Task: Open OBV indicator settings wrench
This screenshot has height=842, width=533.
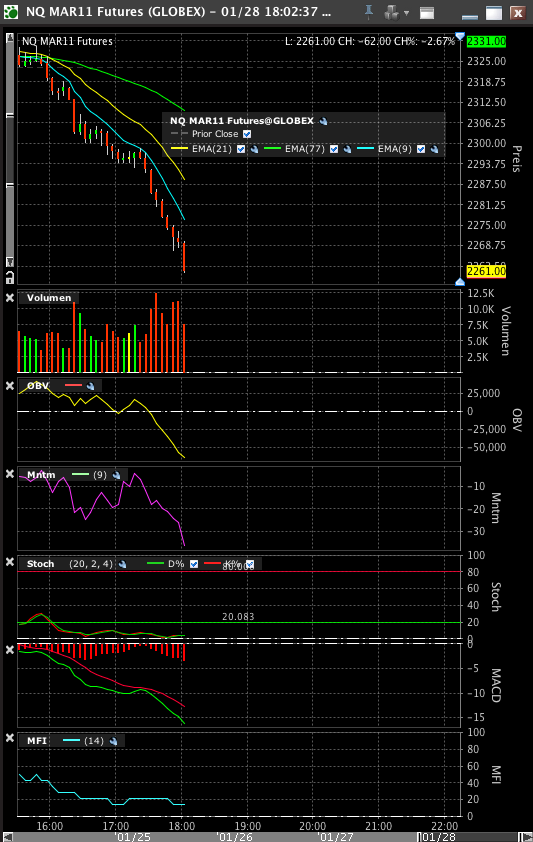Action: tap(90, 386)
